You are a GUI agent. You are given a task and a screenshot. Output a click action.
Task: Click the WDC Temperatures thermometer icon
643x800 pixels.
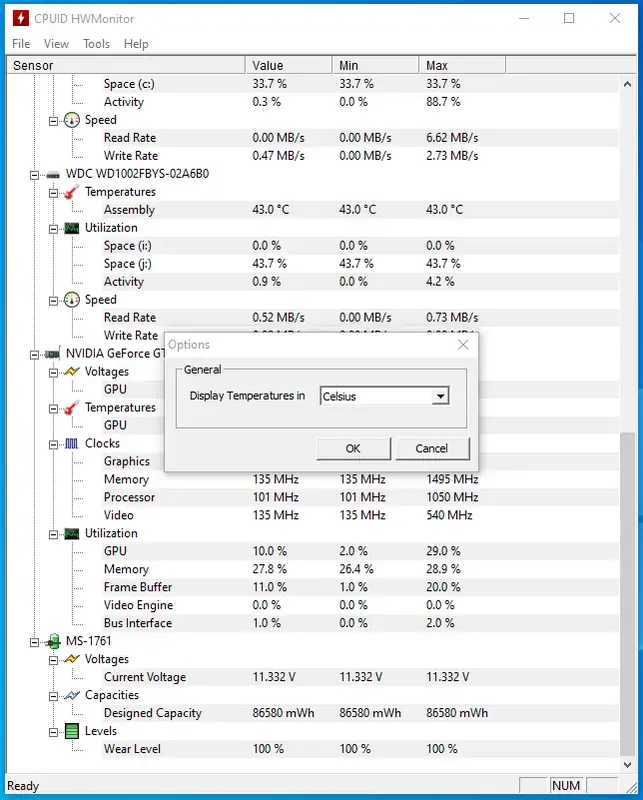coord(72,192)
